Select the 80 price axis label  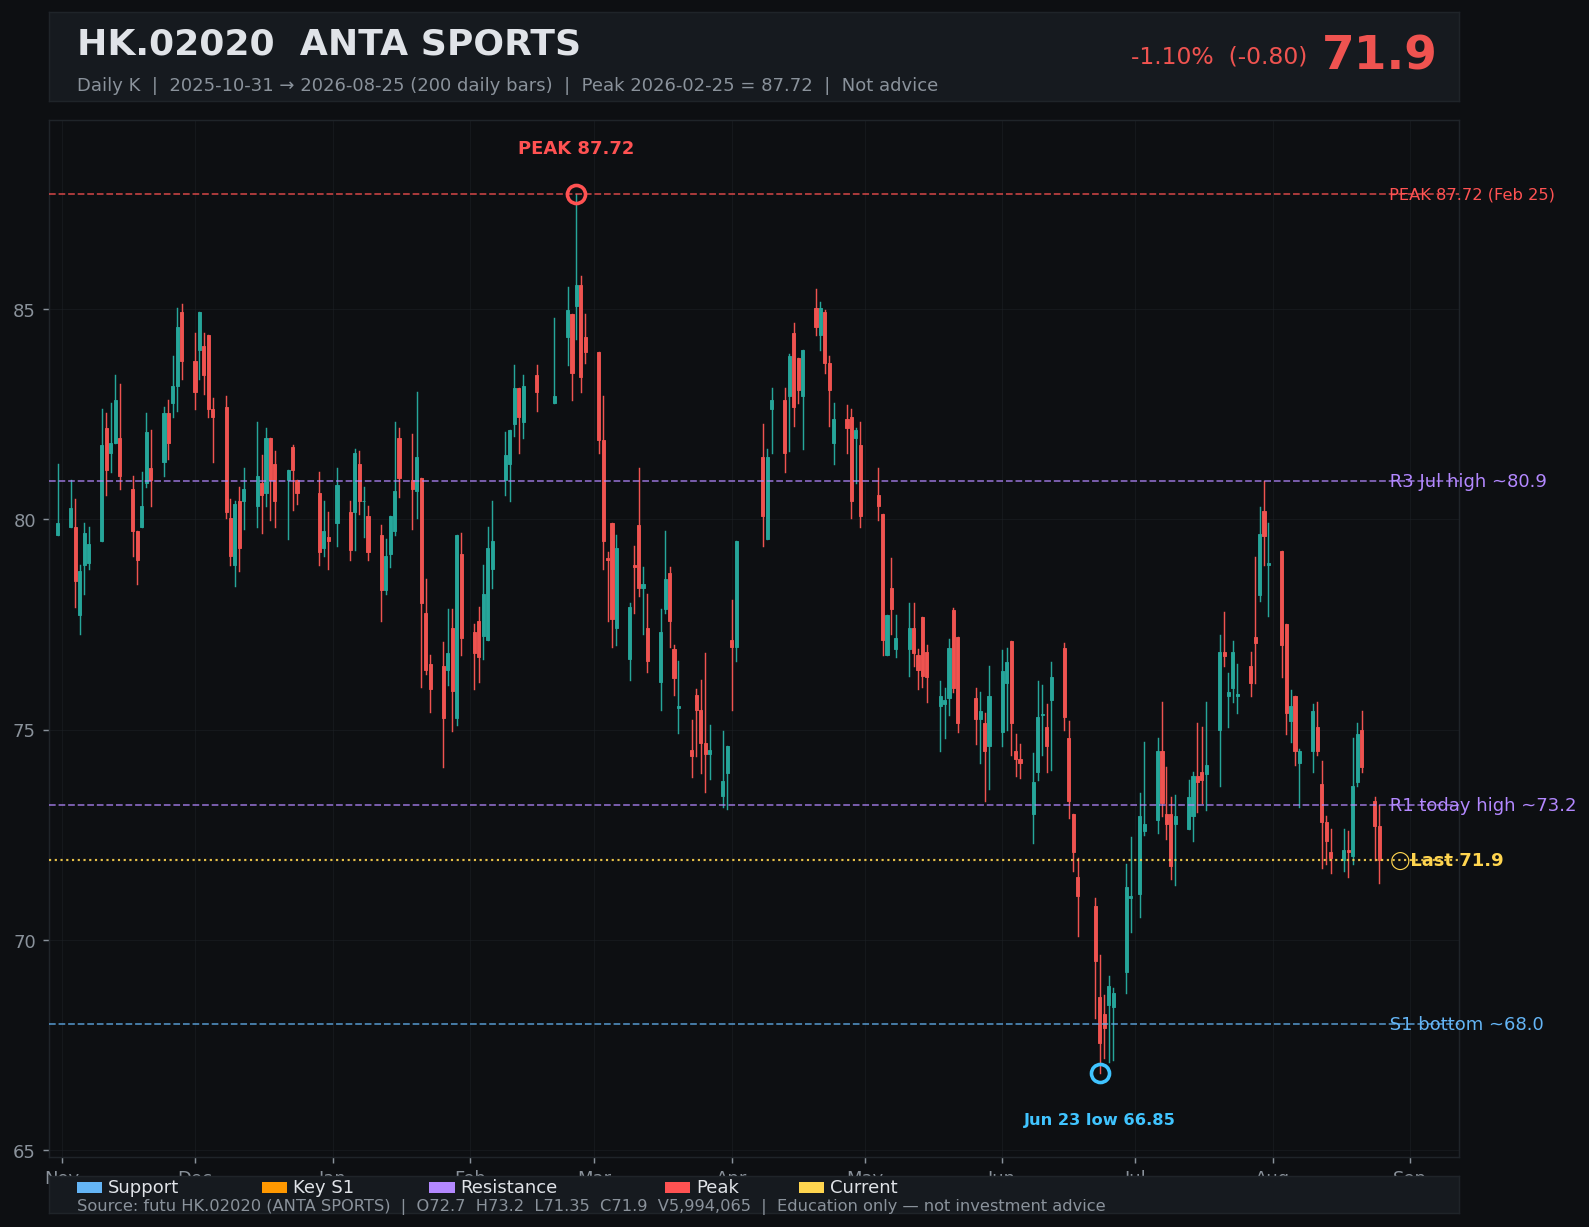tap(24, 520)
